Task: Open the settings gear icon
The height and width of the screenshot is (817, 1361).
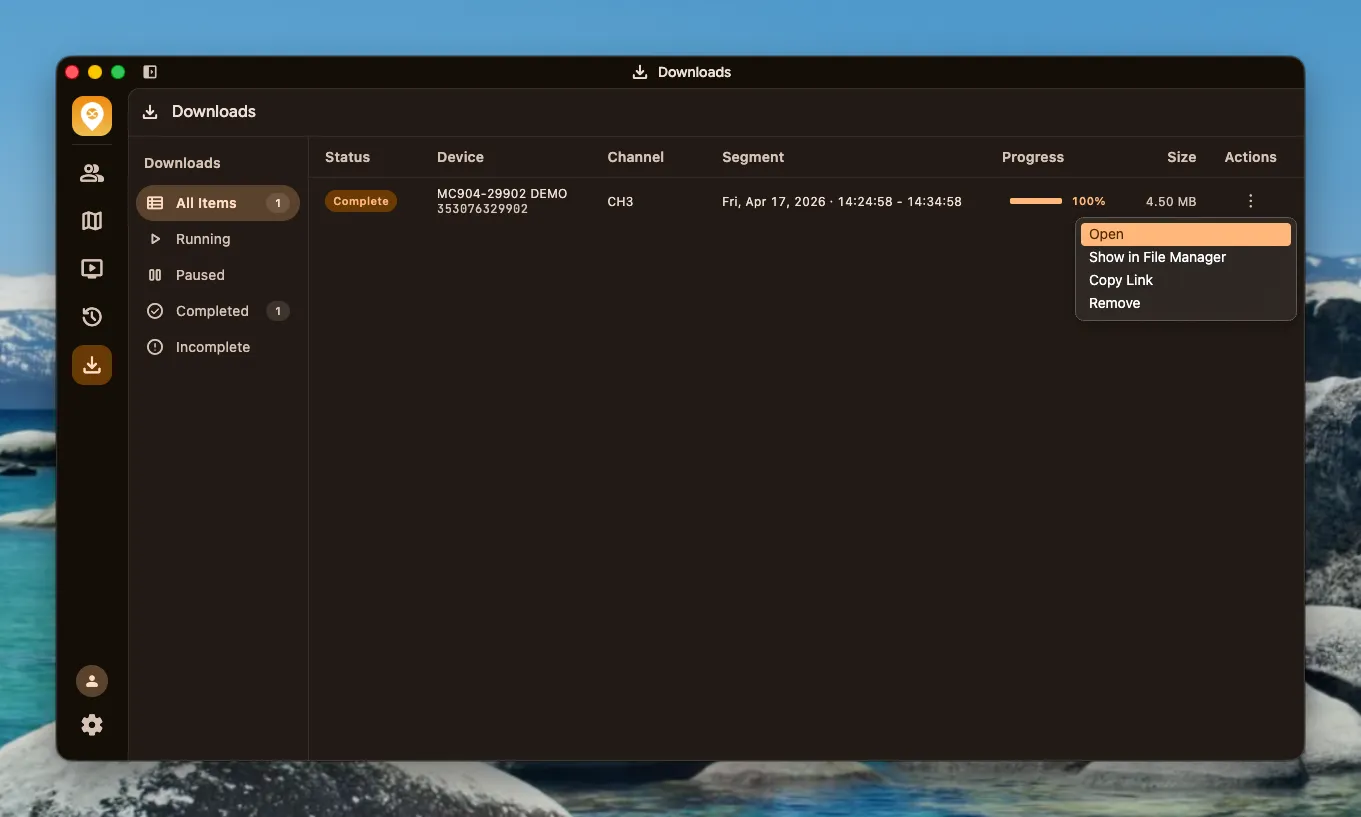Action: click(x=92, y=725)
